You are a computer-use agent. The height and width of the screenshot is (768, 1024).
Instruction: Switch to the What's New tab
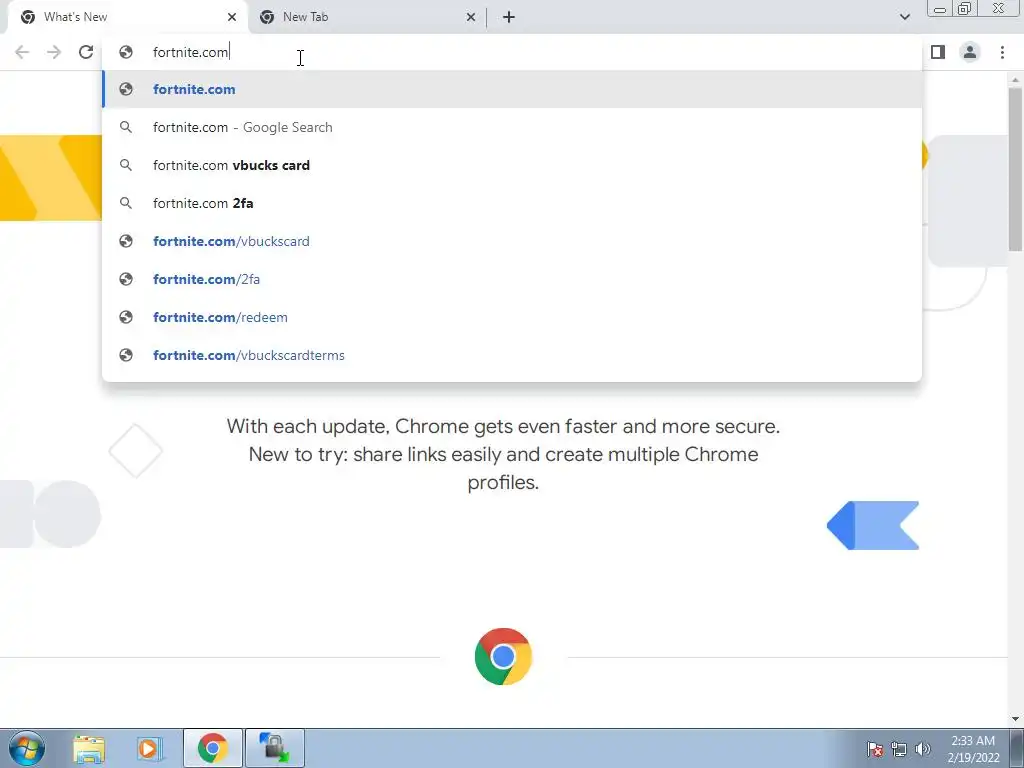tap(127, 17)
